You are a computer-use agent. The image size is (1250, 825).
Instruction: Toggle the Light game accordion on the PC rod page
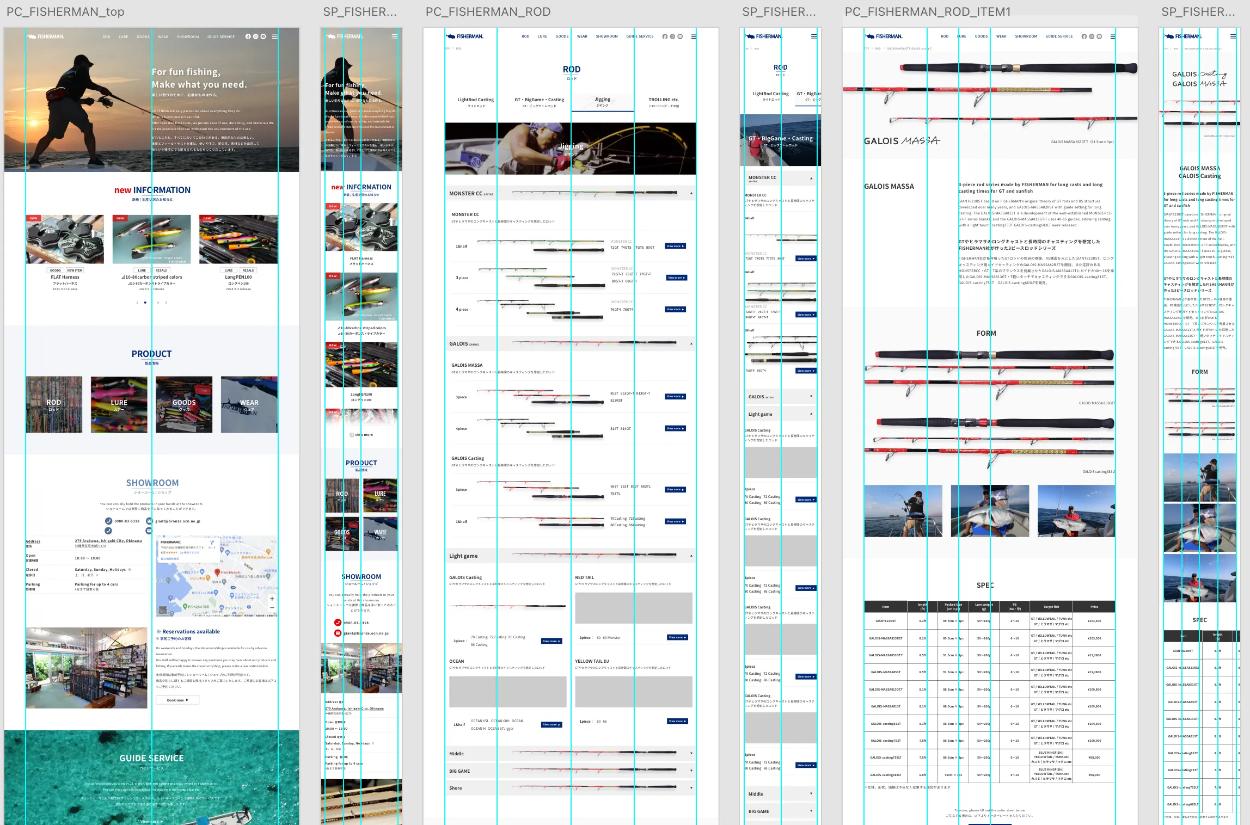click(x=690, y=555)
